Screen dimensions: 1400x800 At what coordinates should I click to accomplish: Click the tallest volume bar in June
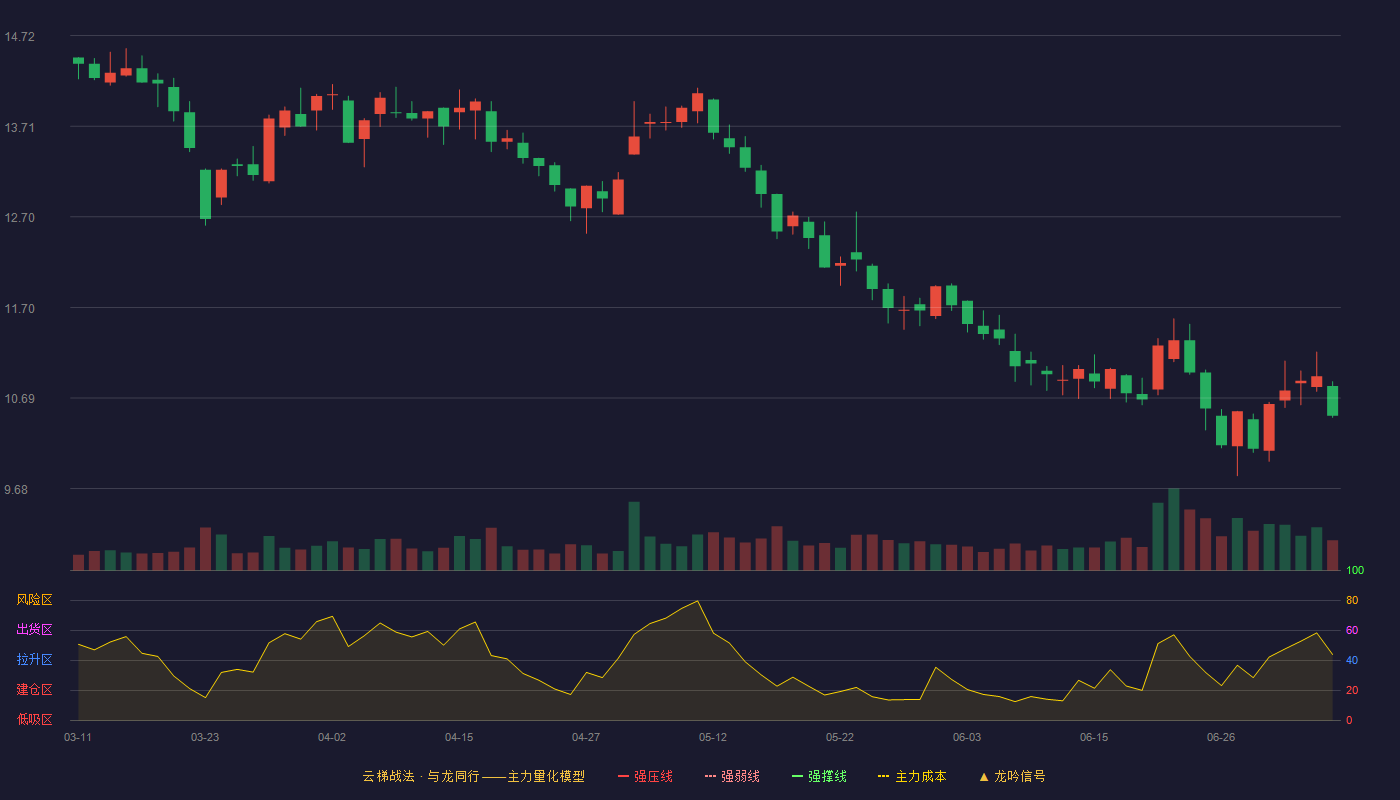click(1174, 529)
